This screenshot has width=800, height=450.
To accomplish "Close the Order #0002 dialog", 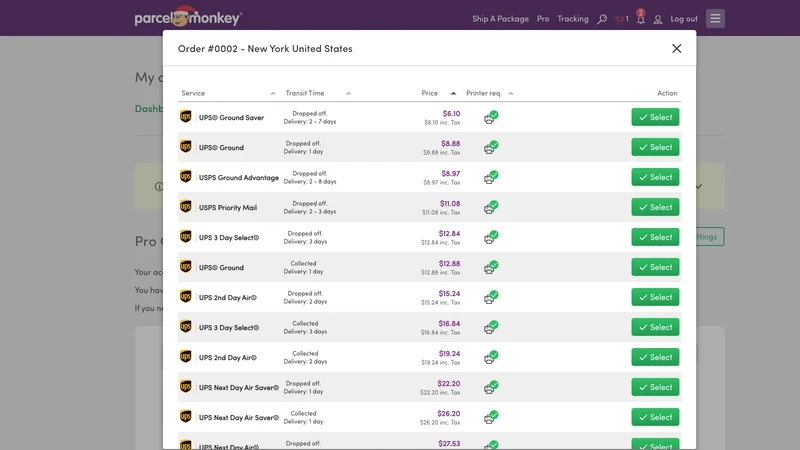I will 677,48.
